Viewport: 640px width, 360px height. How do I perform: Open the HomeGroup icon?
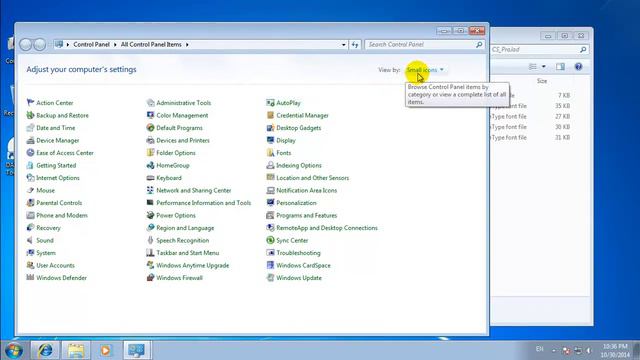coord(150,165)
